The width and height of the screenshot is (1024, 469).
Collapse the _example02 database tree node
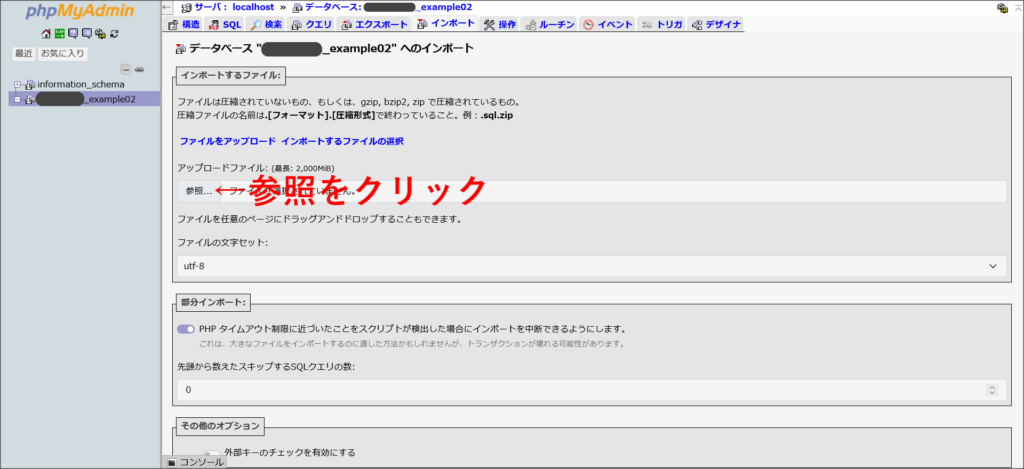tap(18, 99)
